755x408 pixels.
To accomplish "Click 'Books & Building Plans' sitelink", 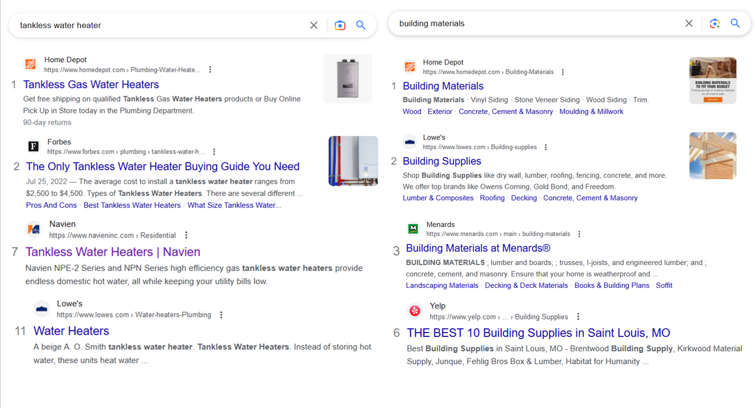I will pos(612,285).
